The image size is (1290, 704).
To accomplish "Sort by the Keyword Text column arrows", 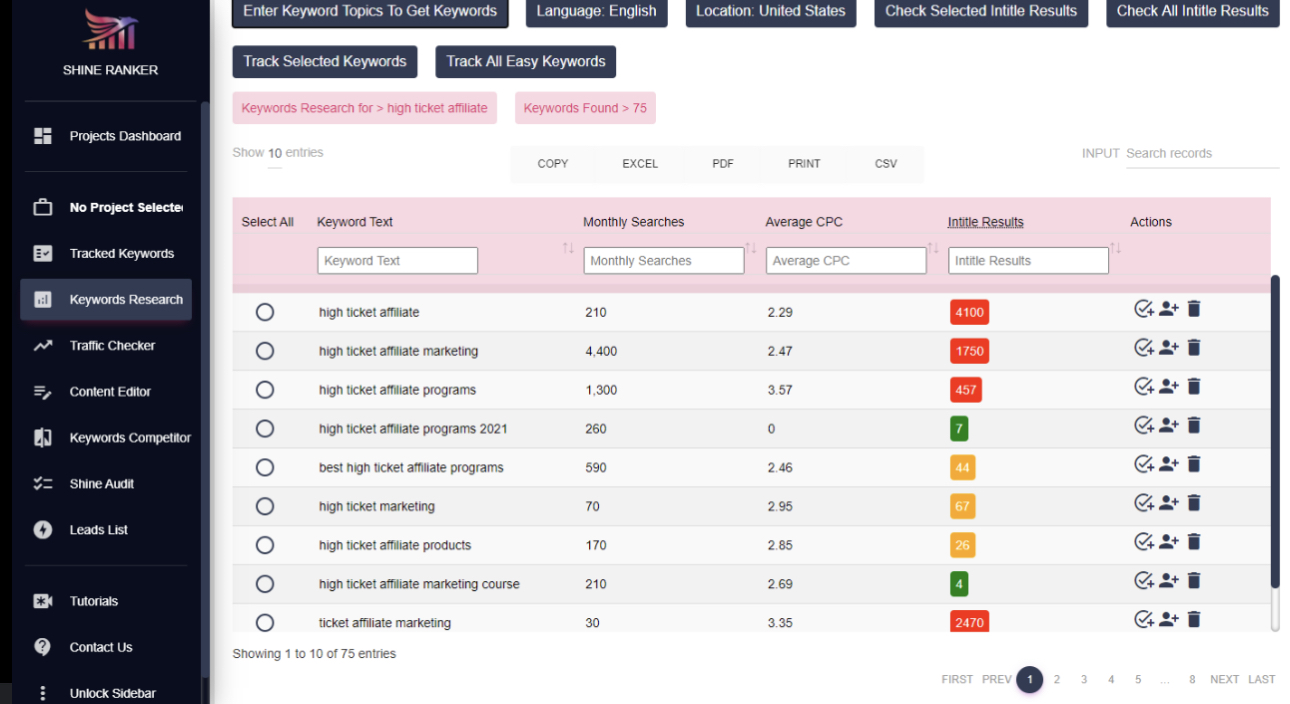I will tap(568, 248).
